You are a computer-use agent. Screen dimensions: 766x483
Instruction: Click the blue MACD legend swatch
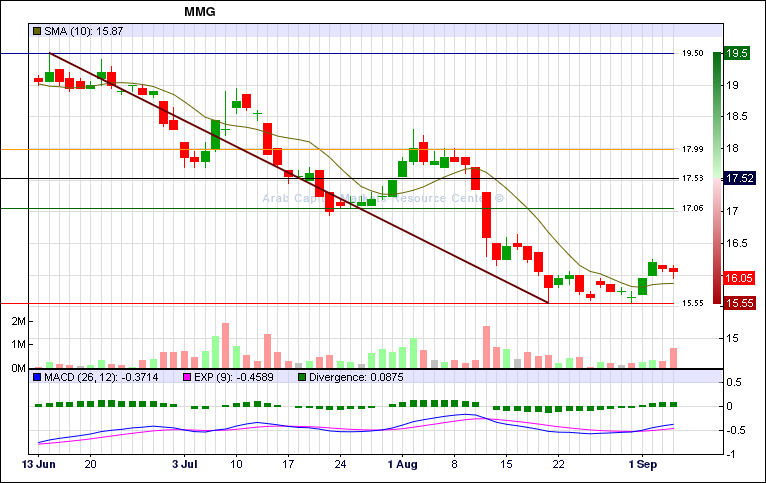click(37, 378)
